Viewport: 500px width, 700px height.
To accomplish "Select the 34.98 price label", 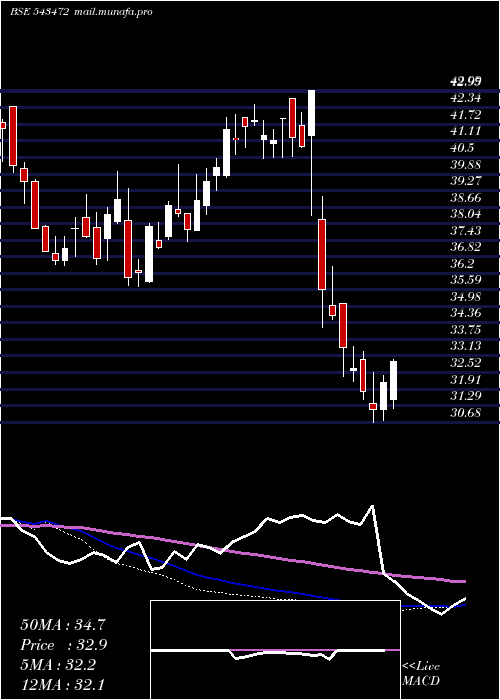I will pos(466,296).
